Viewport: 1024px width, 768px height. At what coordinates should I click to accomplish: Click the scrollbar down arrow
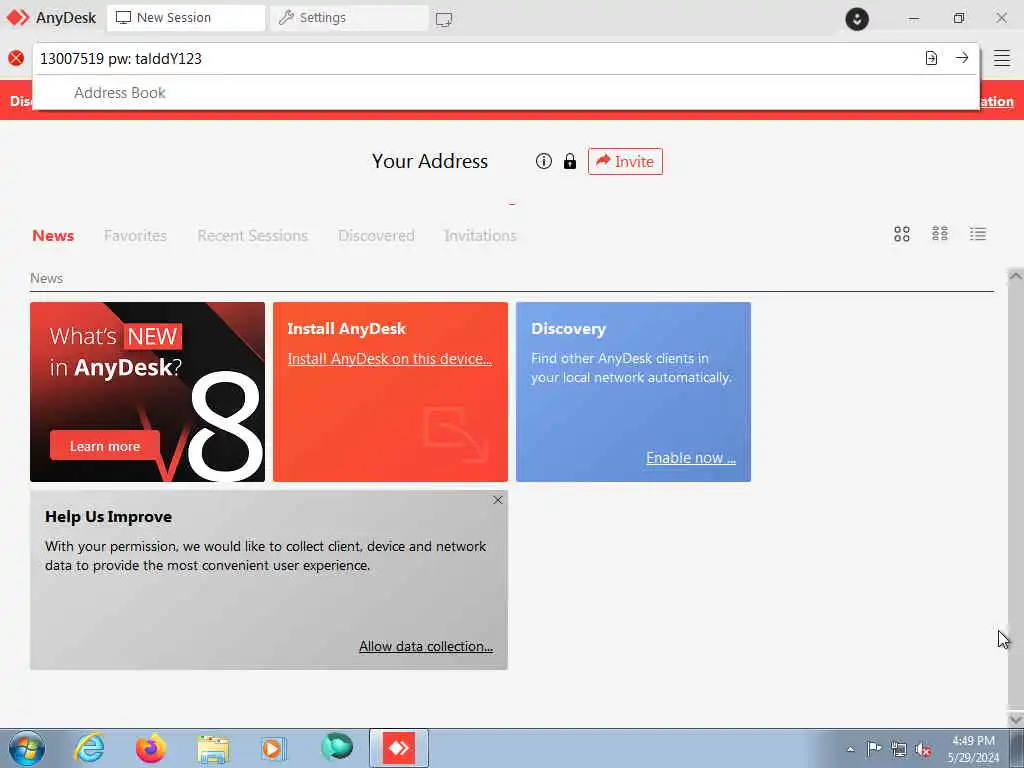tap(1016, 719)
